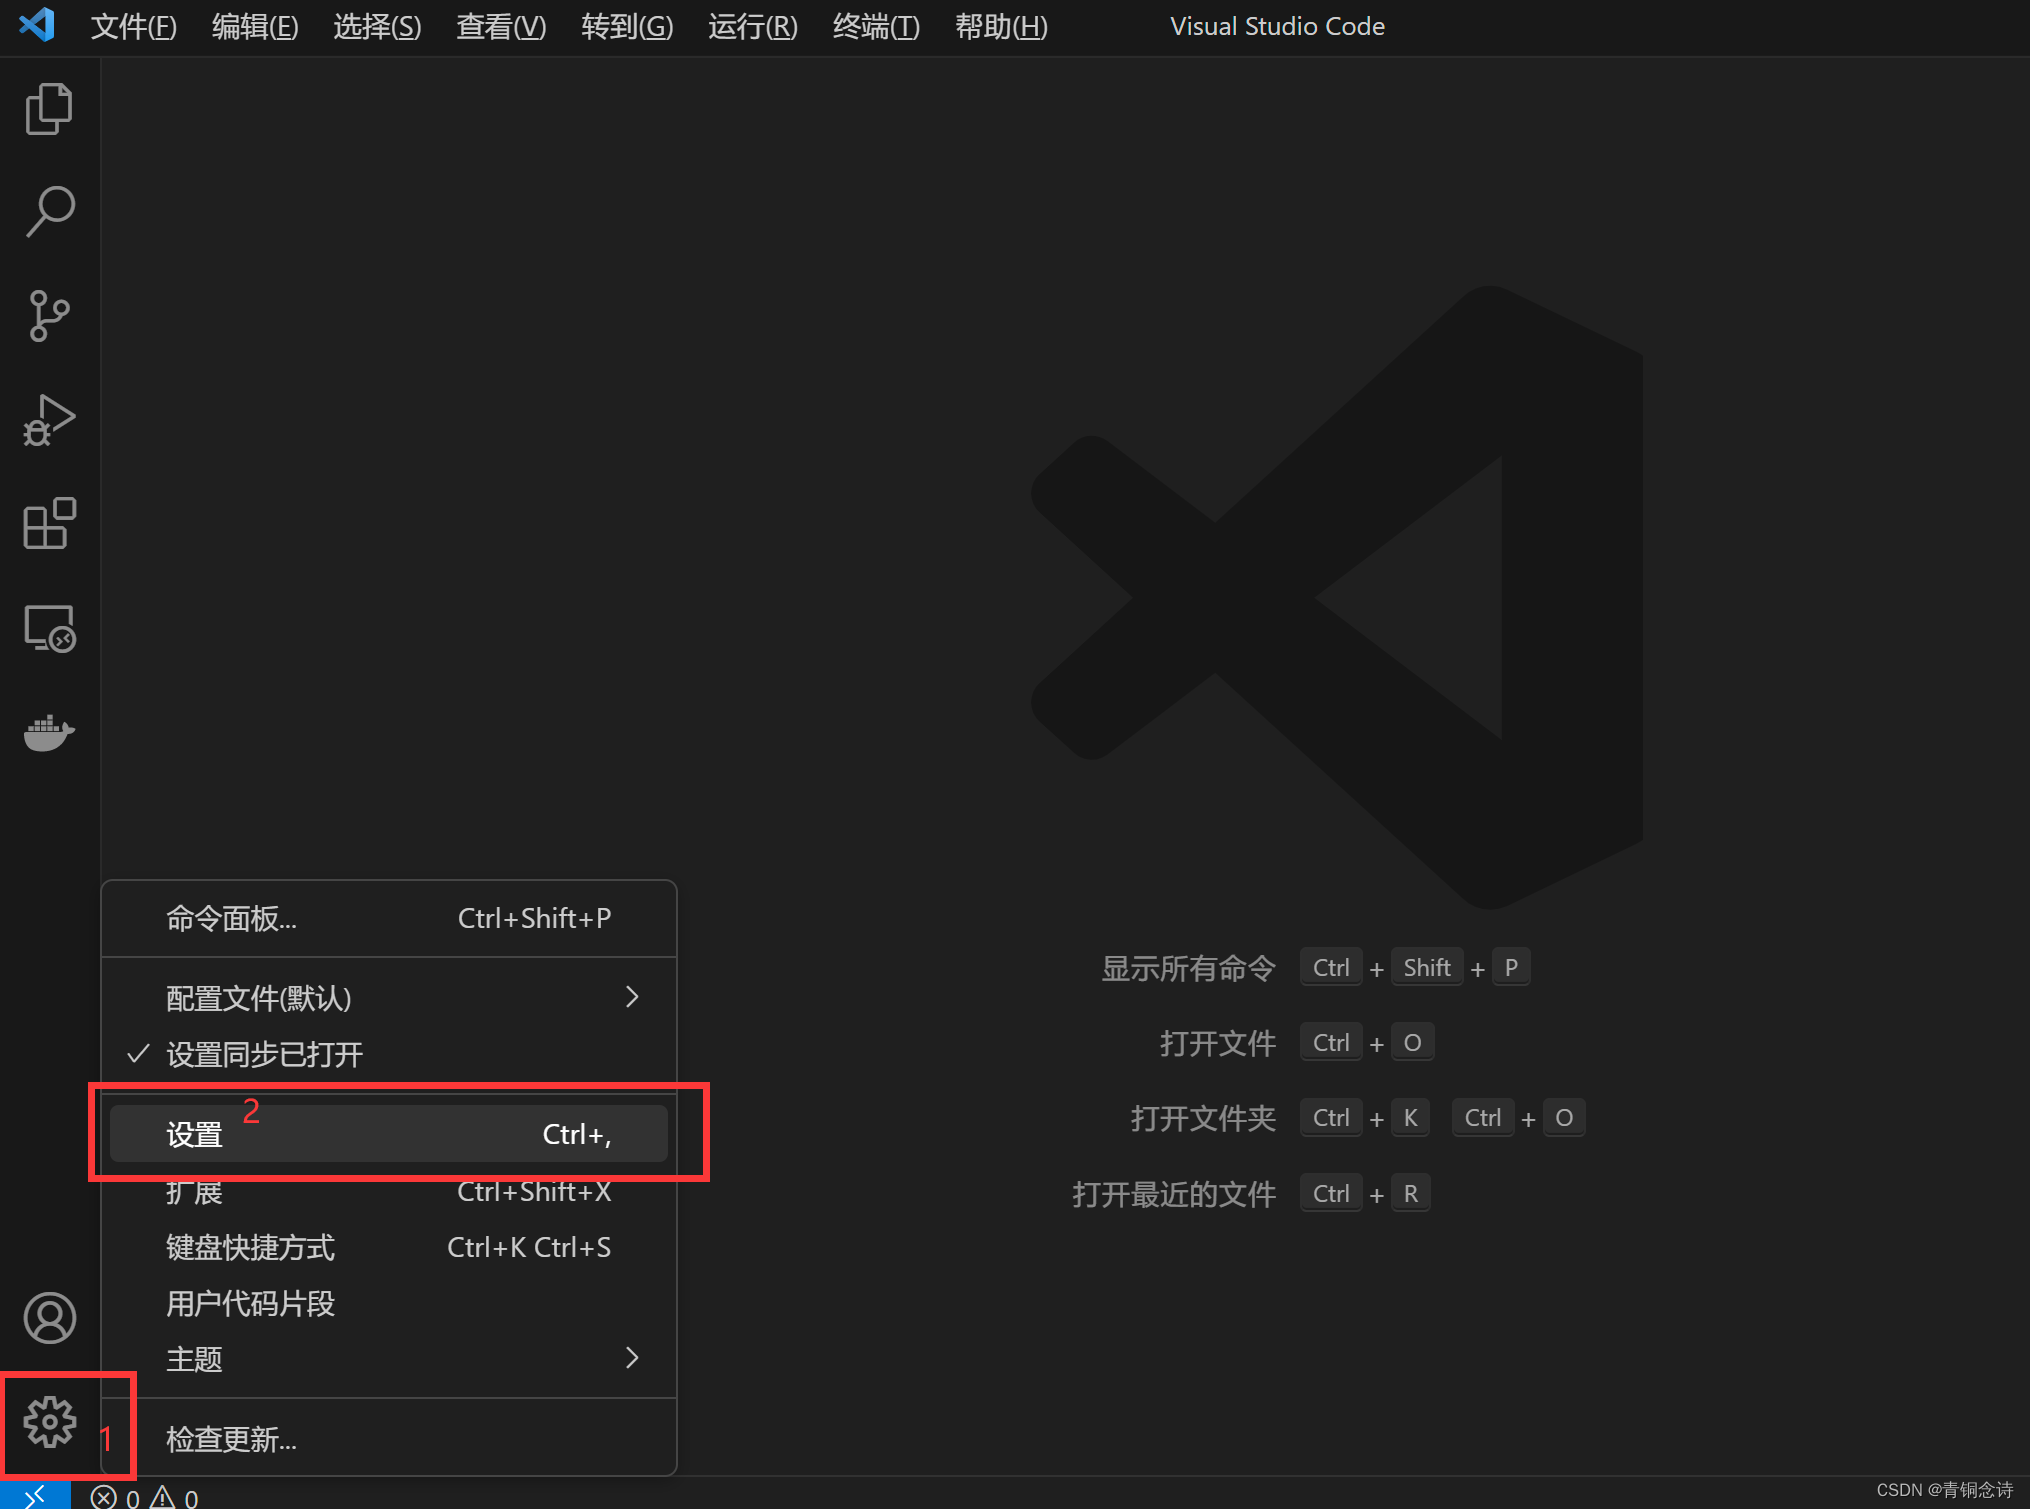This screenshot has width=2030, height=1509.
Task: Toggle 设置同步已打开 checked entry
Action: (x=389, y=1053)
